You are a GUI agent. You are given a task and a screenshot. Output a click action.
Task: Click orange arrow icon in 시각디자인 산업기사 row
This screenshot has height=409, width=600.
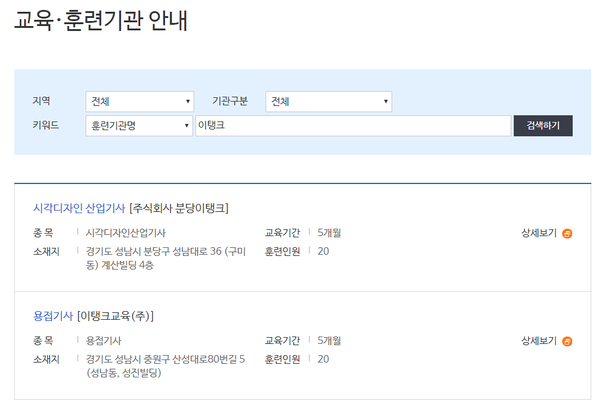pos(567,233)
